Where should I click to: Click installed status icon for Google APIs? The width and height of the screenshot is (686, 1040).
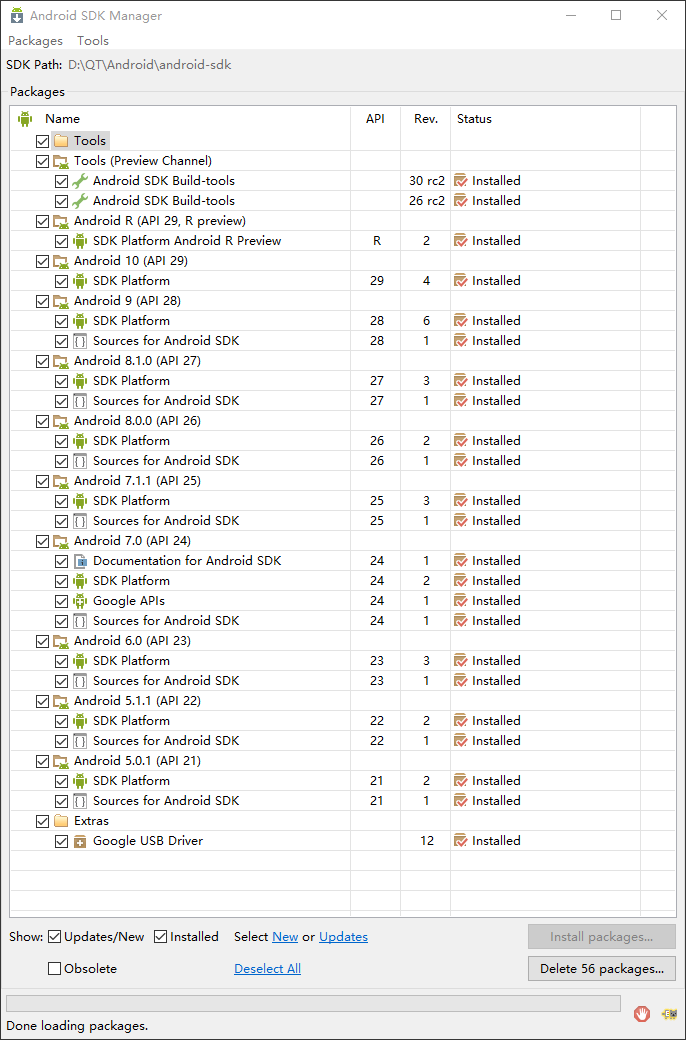[x=460, y=600]
